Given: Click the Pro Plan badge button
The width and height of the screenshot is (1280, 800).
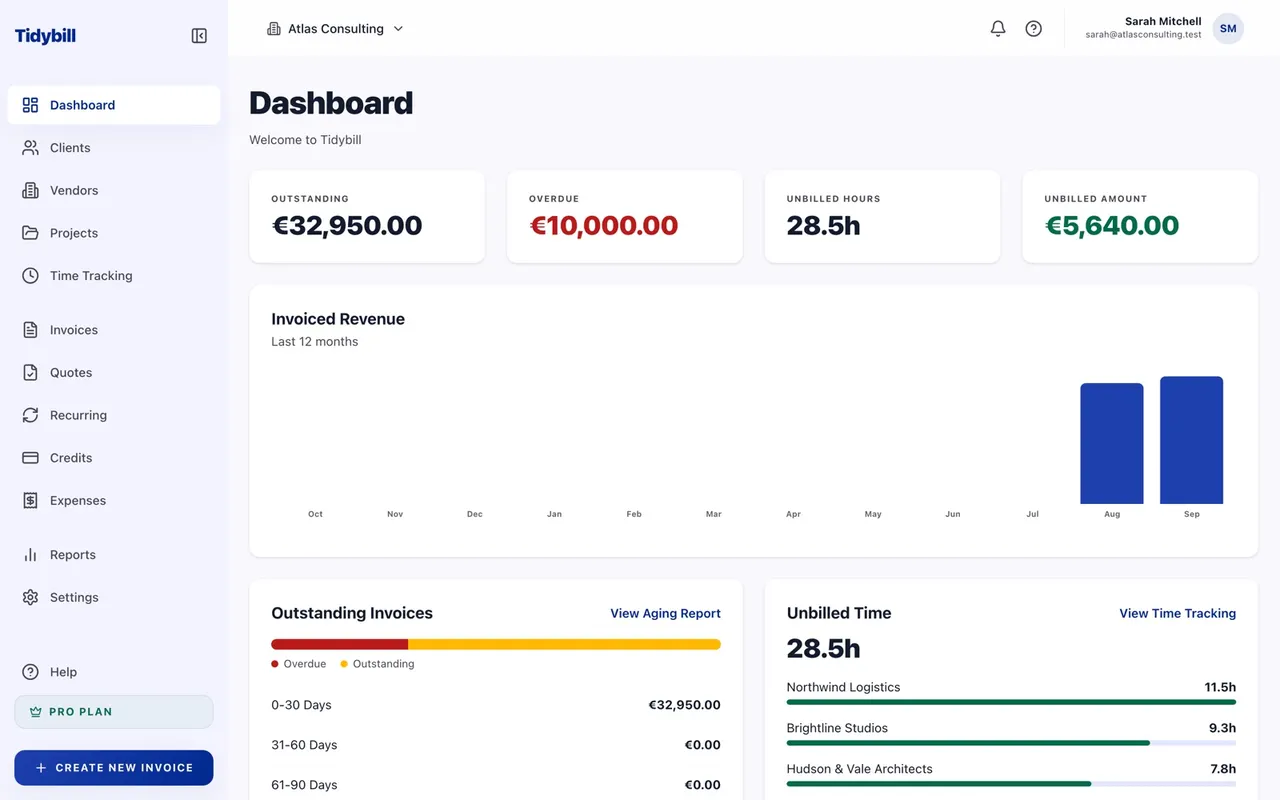Looking at the screenshot, I should (114, 712).
